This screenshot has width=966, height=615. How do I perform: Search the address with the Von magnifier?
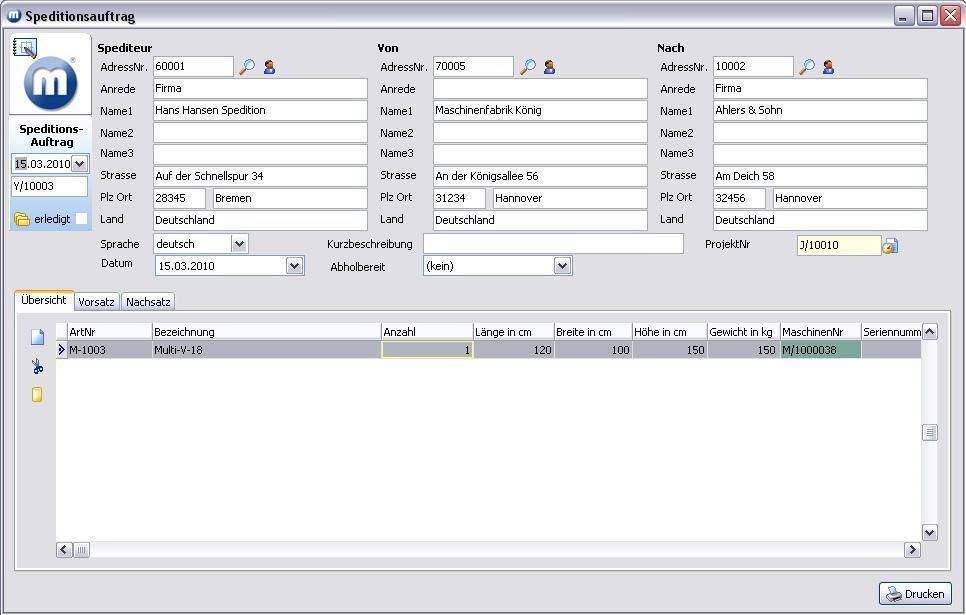coord(527,67)
